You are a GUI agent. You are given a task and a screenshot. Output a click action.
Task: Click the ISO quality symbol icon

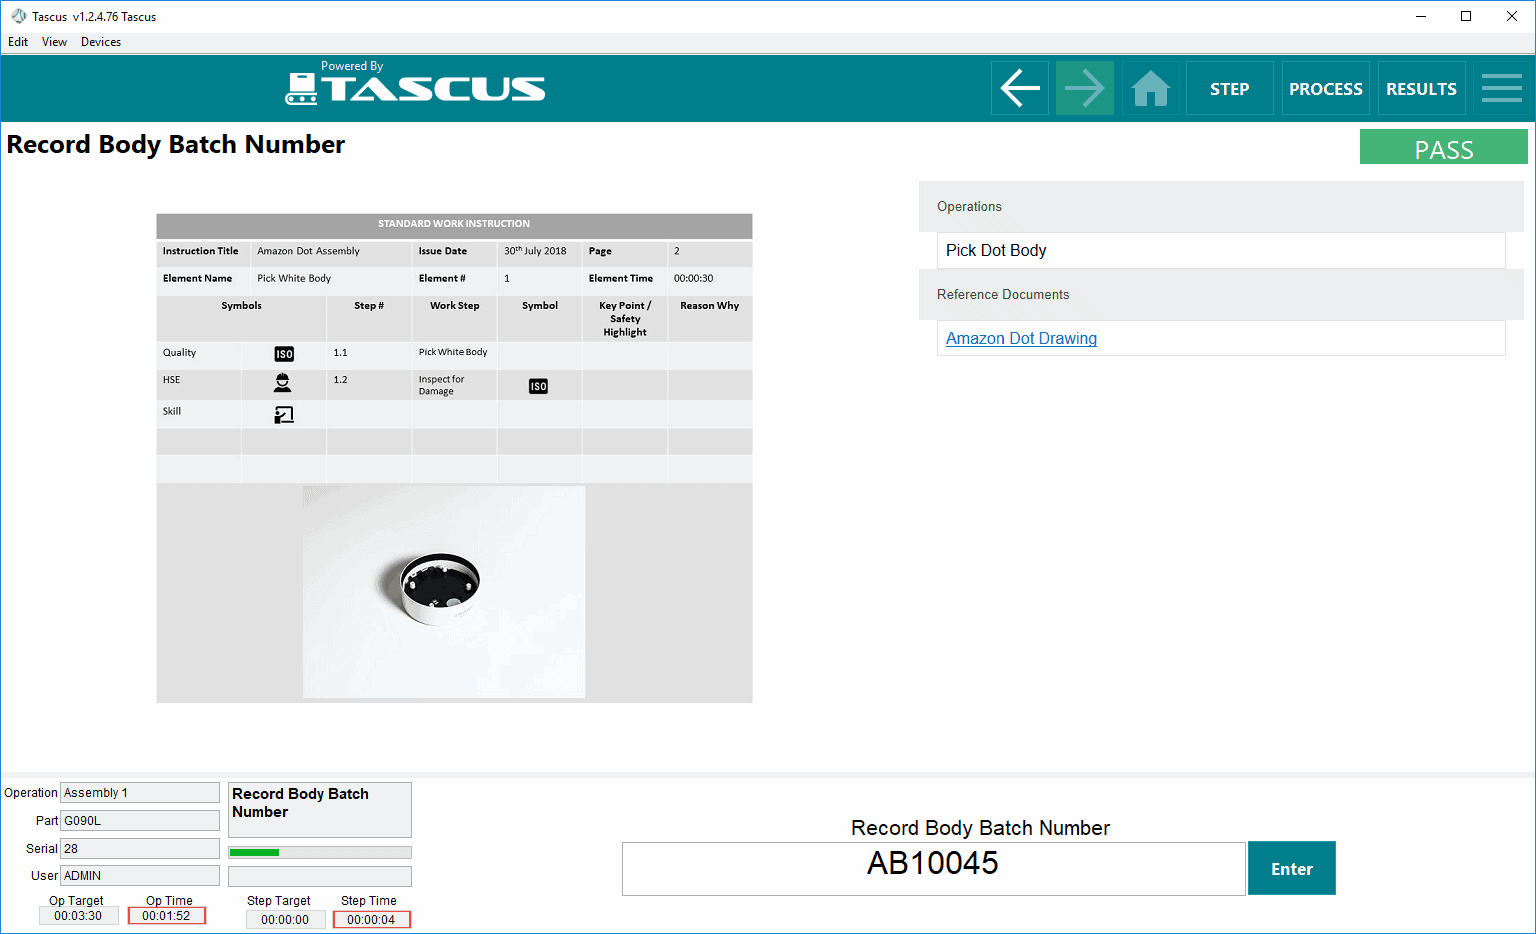pyautogui.click(x=284, y=354)
